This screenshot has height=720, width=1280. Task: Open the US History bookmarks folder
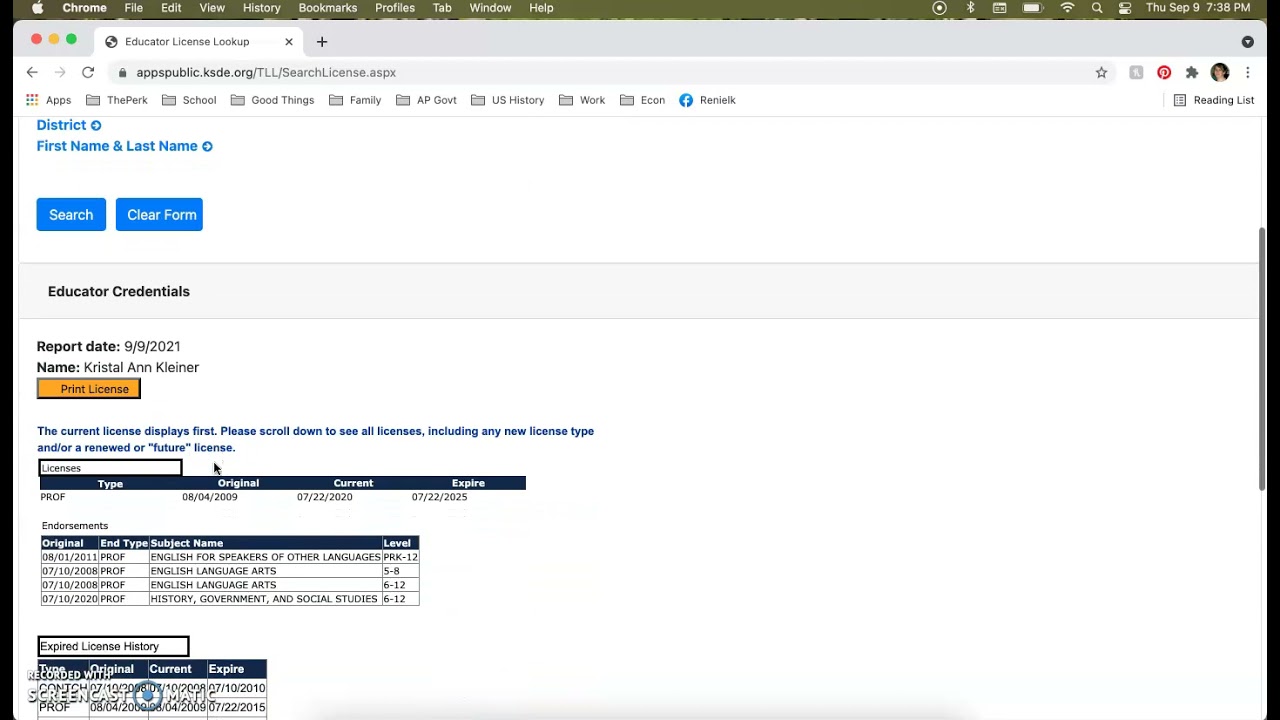point(507,100)
